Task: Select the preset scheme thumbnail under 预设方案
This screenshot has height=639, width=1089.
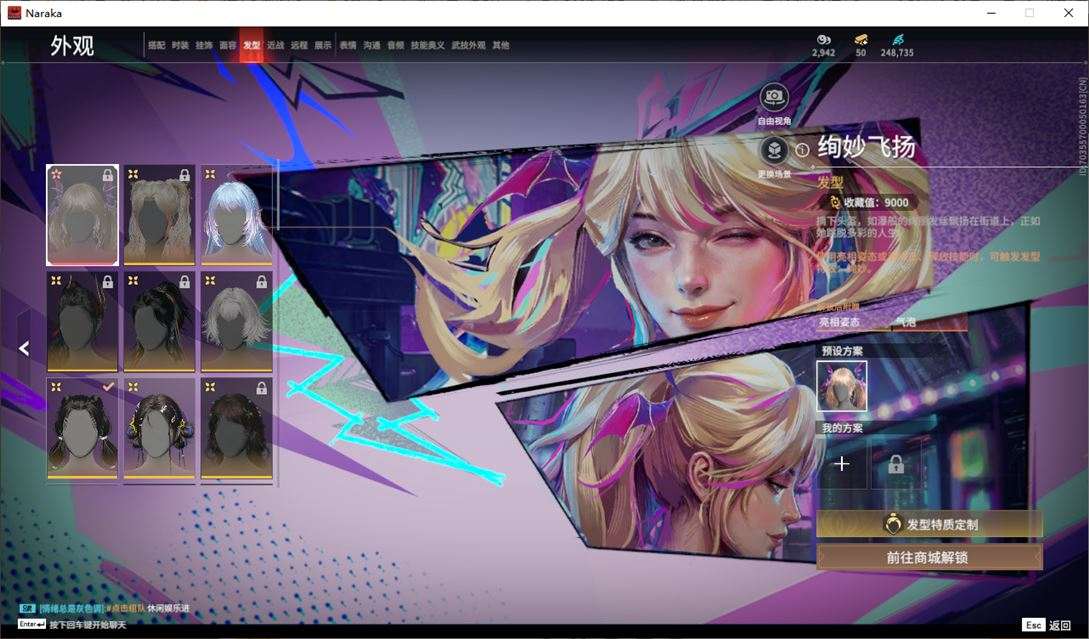Action: pos(842,385)
